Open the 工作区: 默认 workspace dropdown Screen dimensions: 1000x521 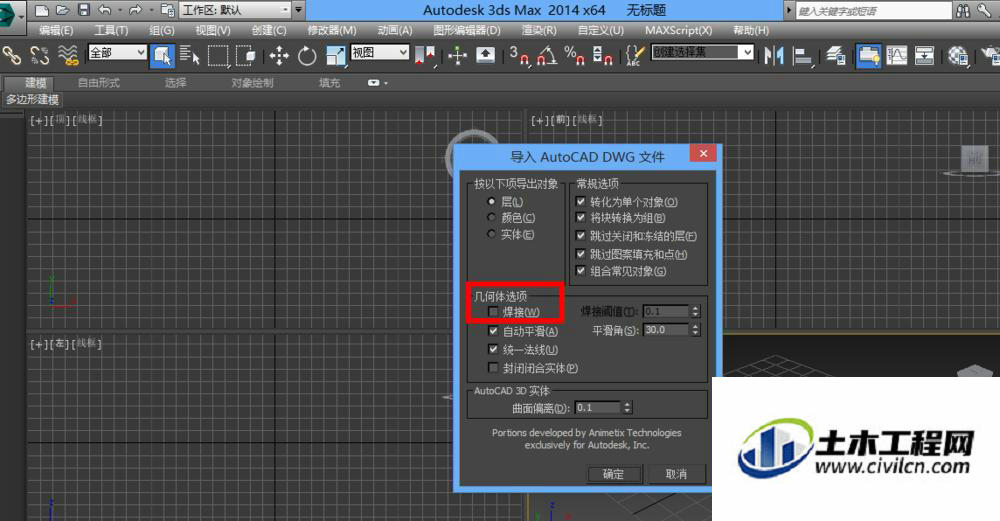(x=235, y=10)
